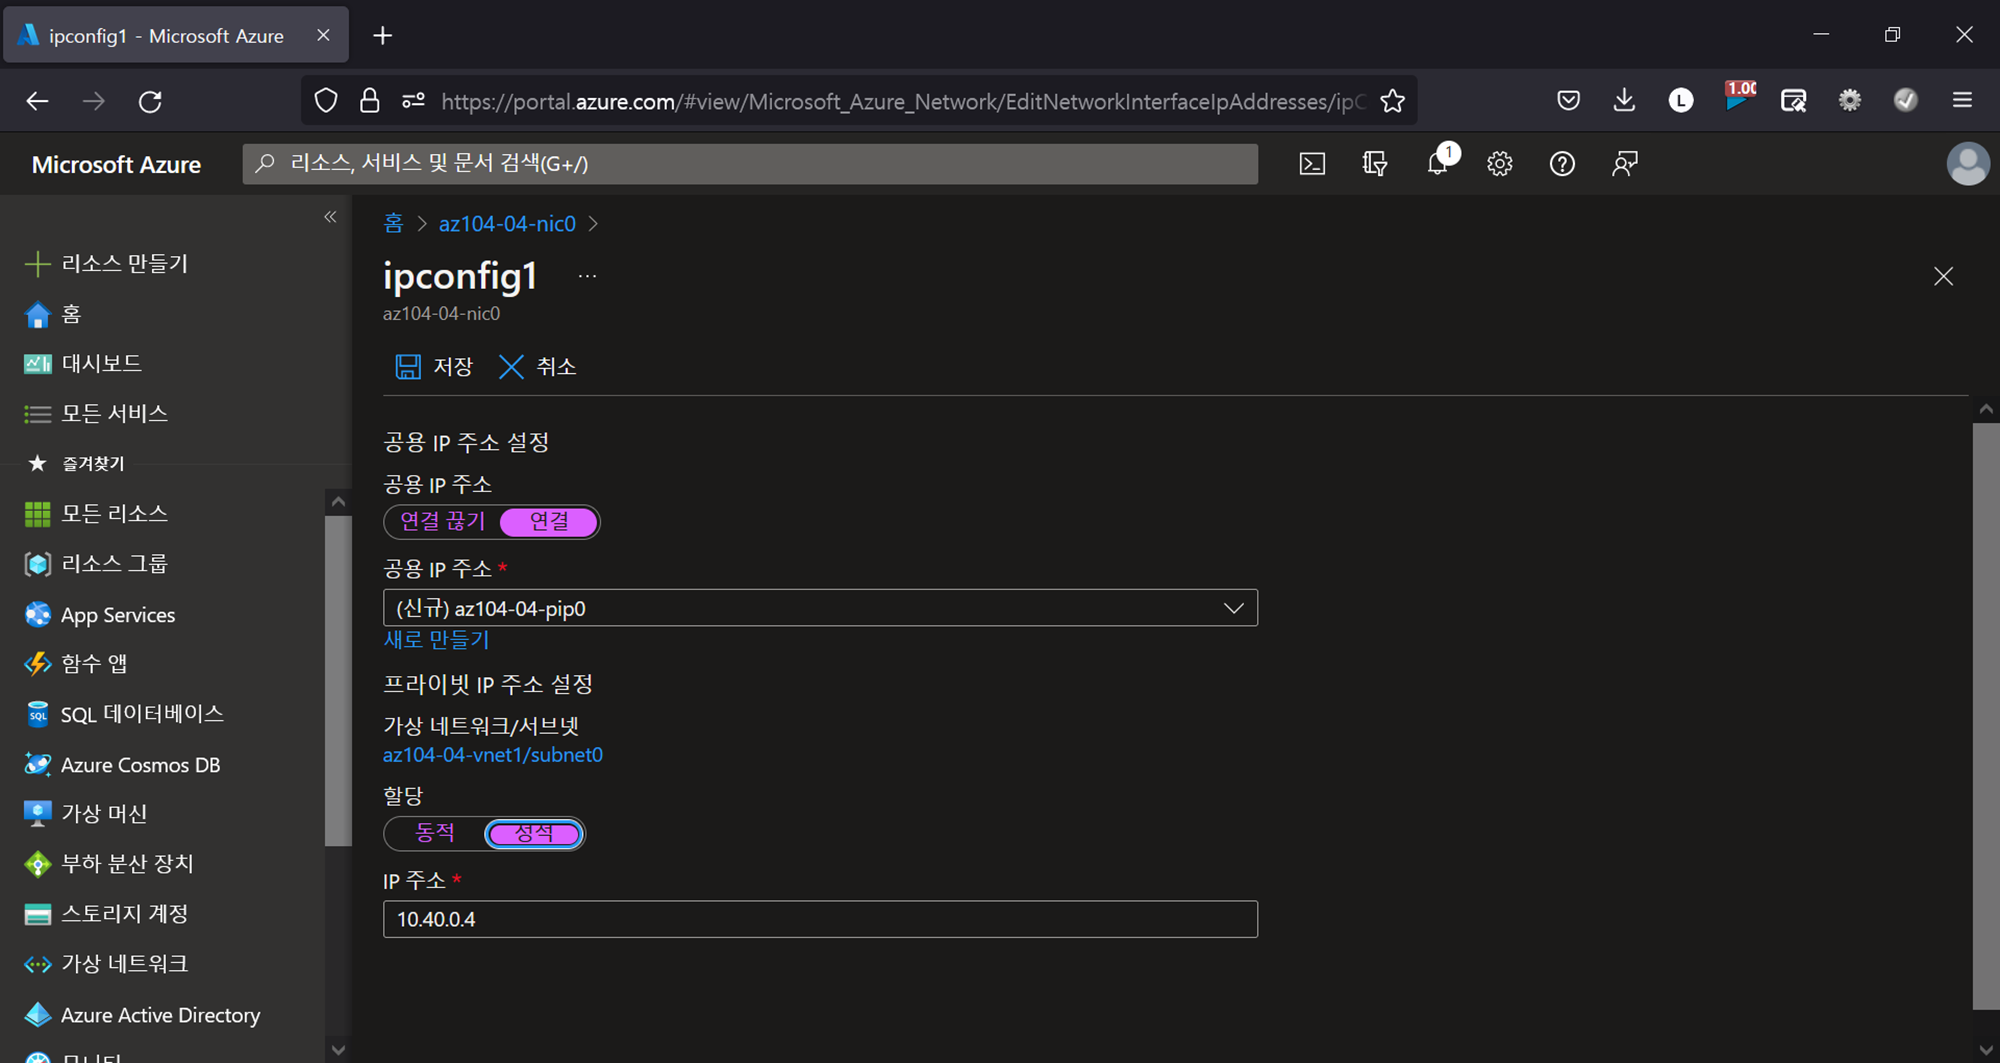Open App Services in the sidebar
This screenshot has height=1063, width=2000.
coord(99,614)
